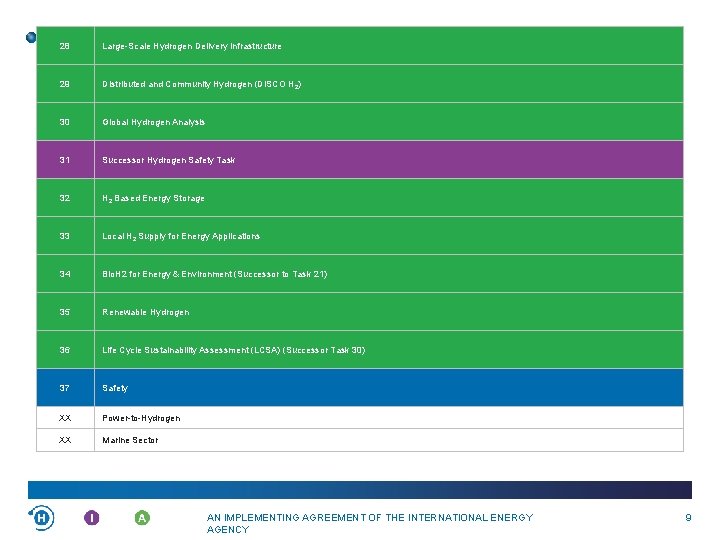Click task number 35 cell
Image resolution: width=720 pixels, height=540 pixels.
pyautogui.click(x=65, y=312)
